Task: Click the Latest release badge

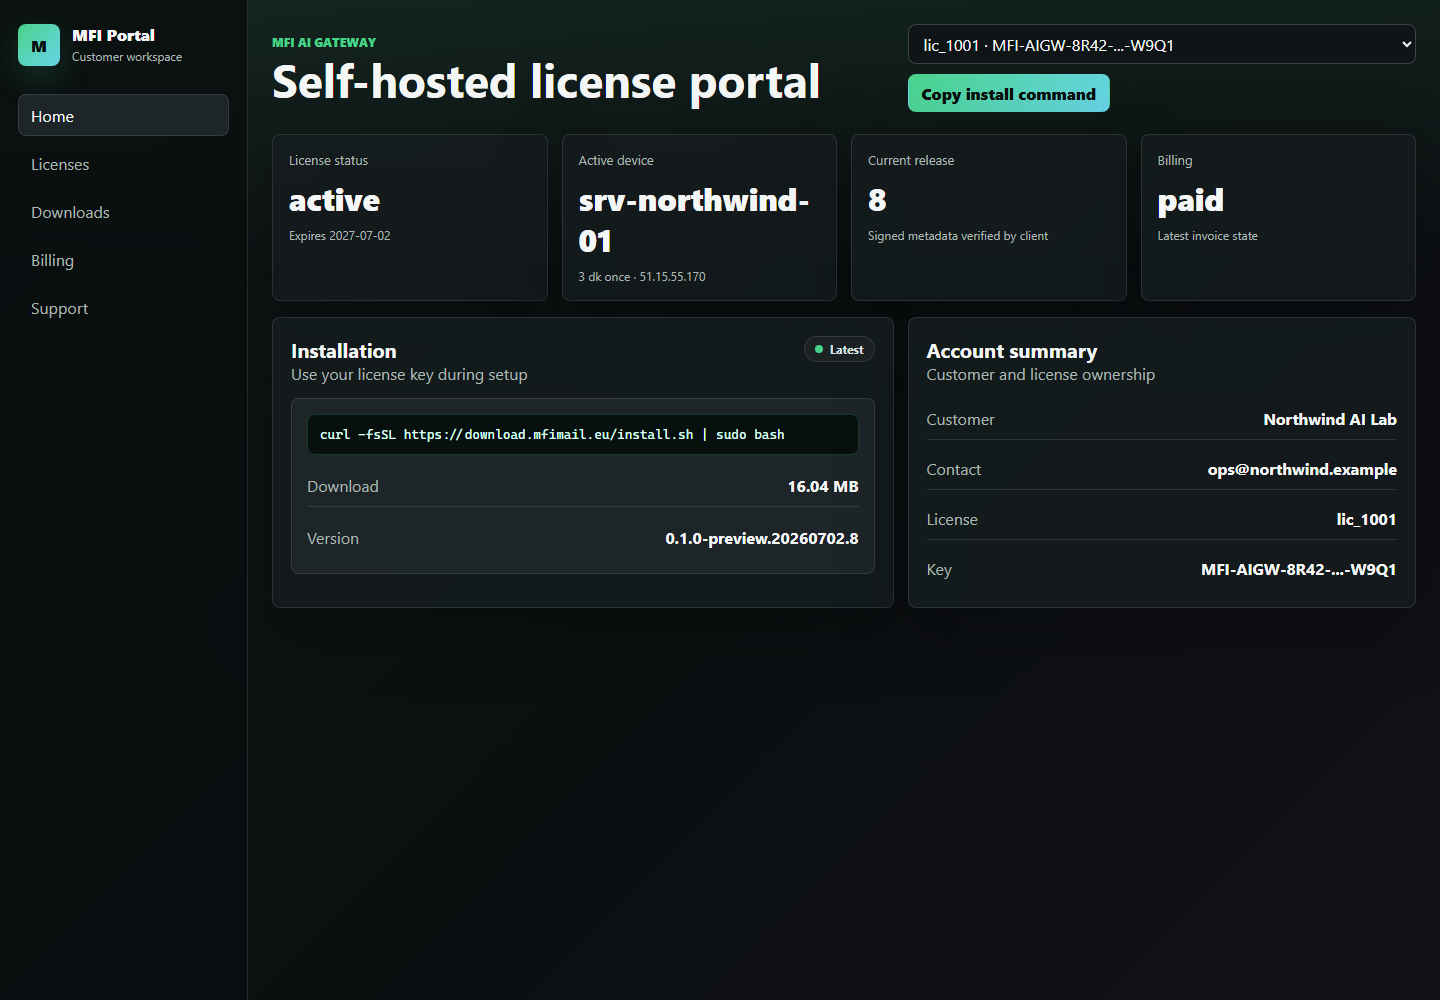Action: [x=839, y=349]
